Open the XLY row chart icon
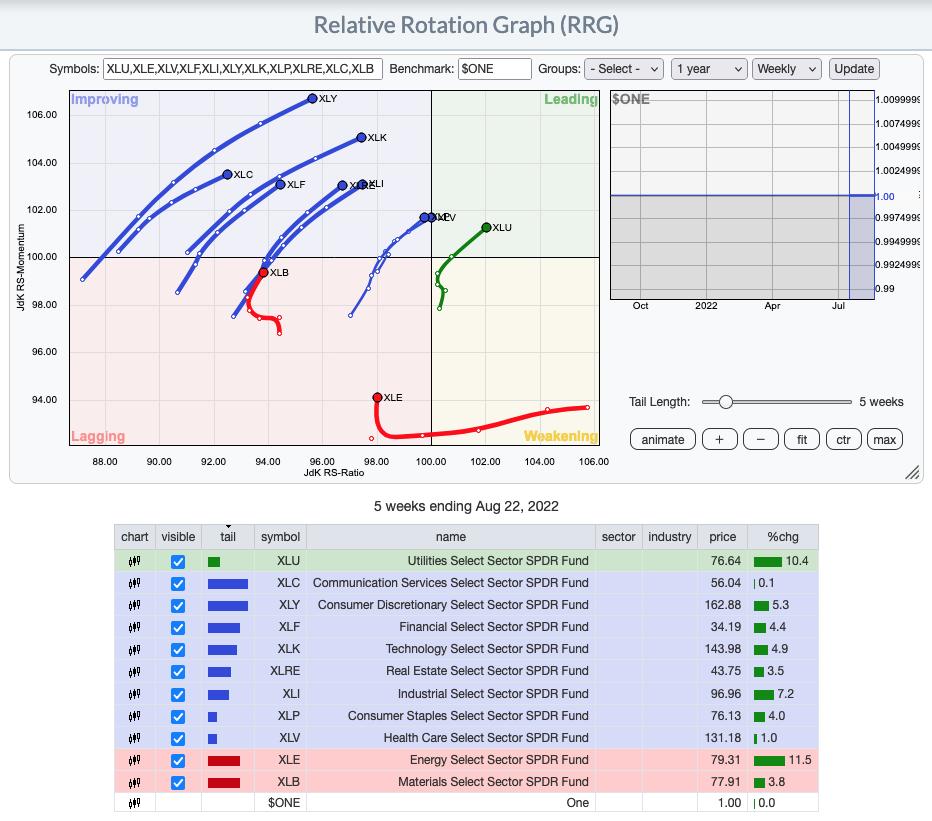This screenshot has height=821, width=932. point(134,605)
